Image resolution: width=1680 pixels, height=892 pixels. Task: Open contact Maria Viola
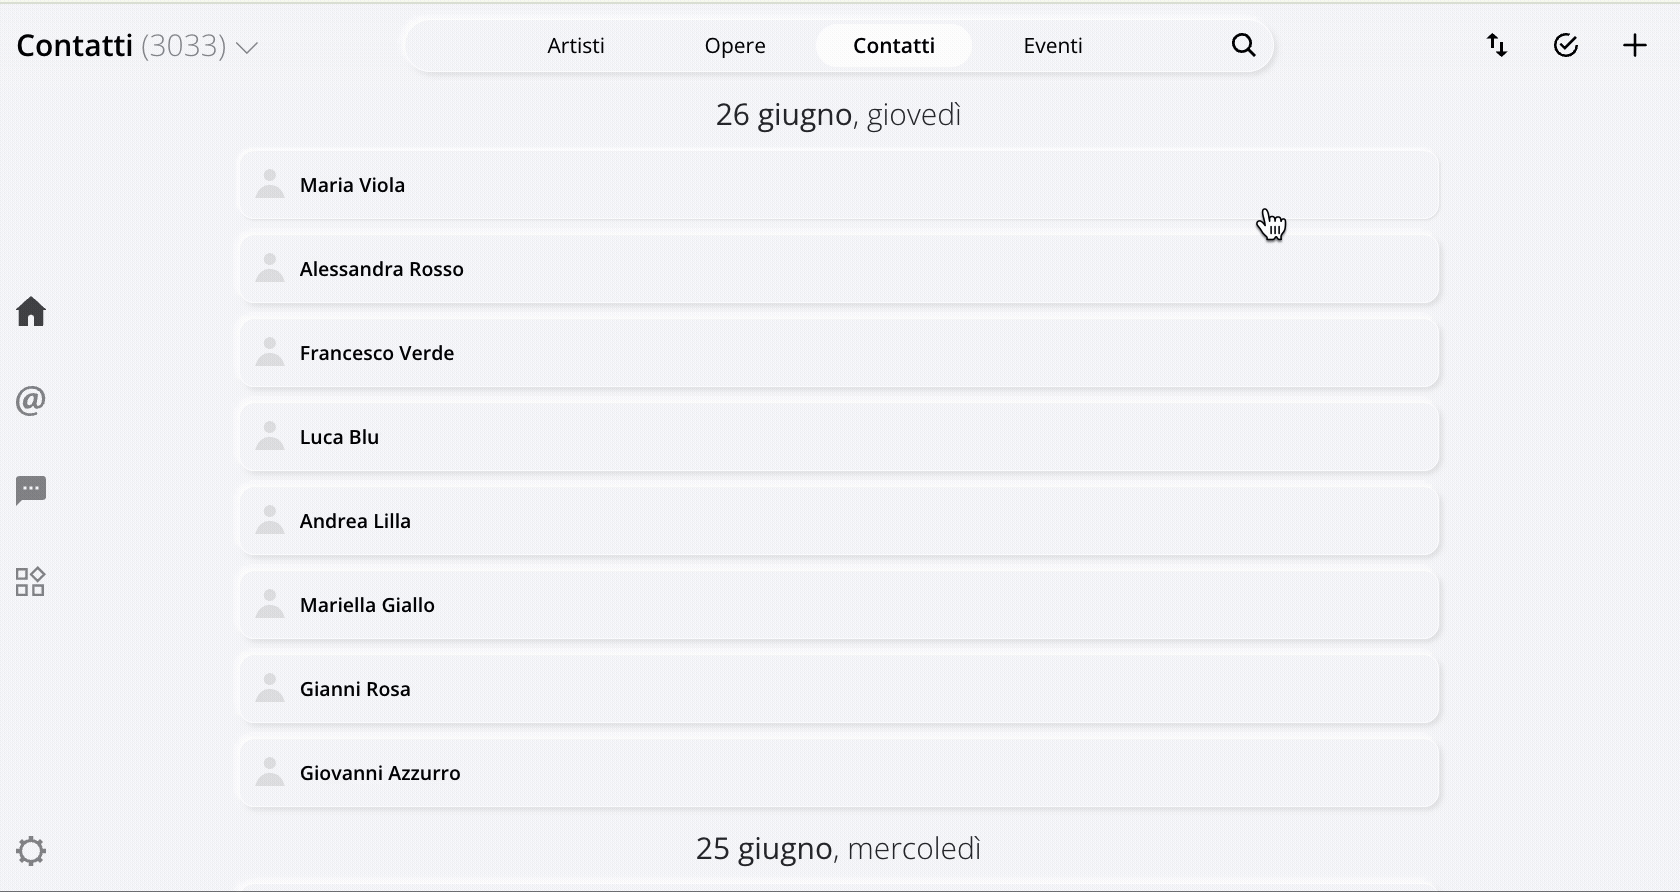coord(839,185)
